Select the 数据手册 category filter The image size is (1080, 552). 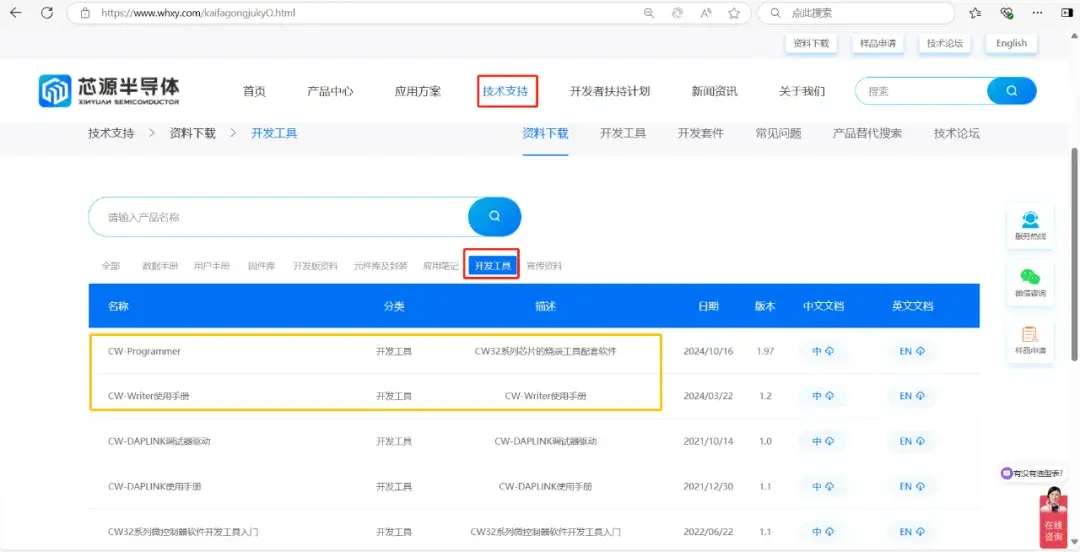tap(160, 265)
